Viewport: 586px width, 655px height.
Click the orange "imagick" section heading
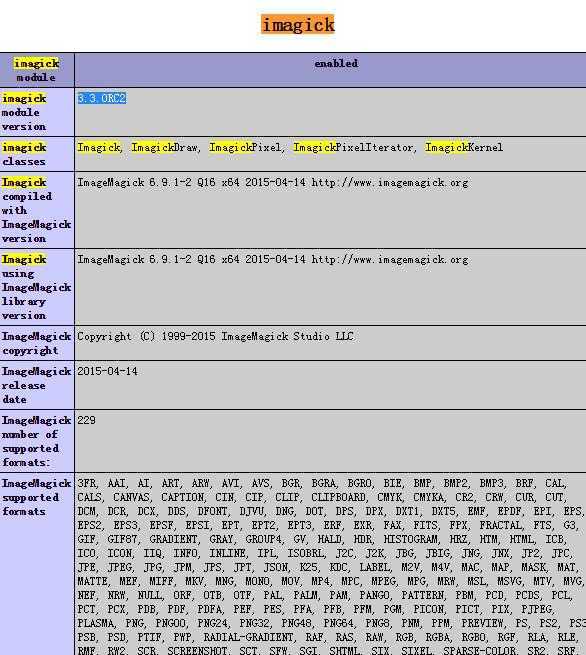tap(298, 24)
